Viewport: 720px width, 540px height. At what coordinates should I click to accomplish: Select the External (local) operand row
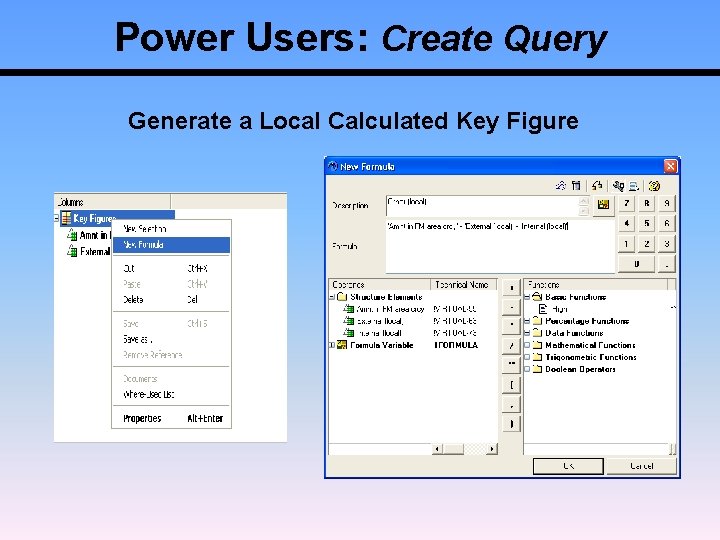click(x=374, y=321)
